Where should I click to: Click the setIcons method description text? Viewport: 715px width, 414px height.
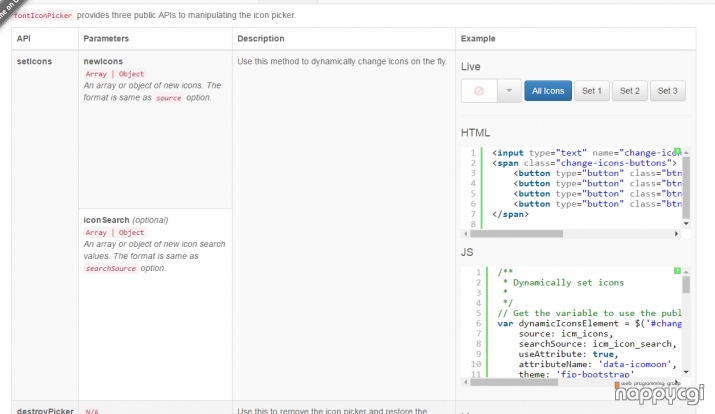(x=342, y=61)
